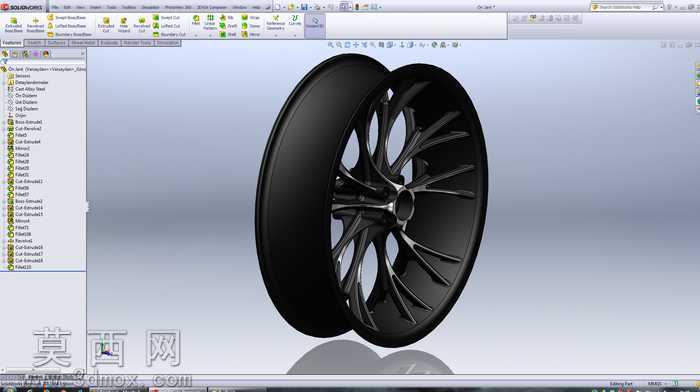700x392 pixels.
Task: Choose Boundary Boss/Base command
Action: click(x=69, y=34)
